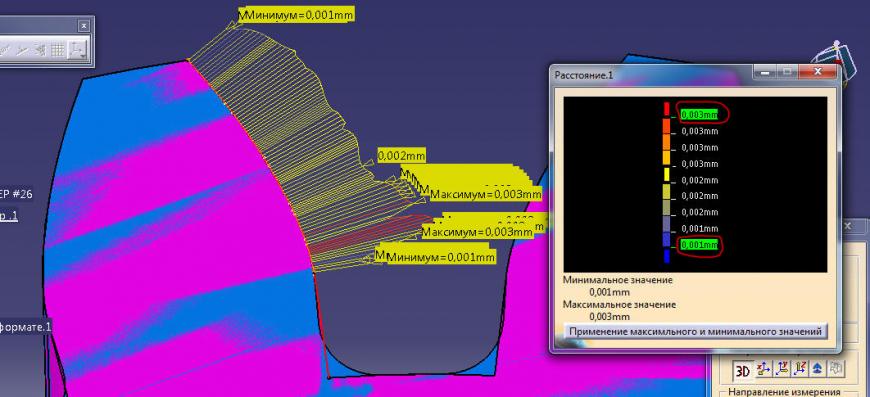Select the blue compass direction icon
This screenshot has width=870, height=397.
click(x=817, y=368)
